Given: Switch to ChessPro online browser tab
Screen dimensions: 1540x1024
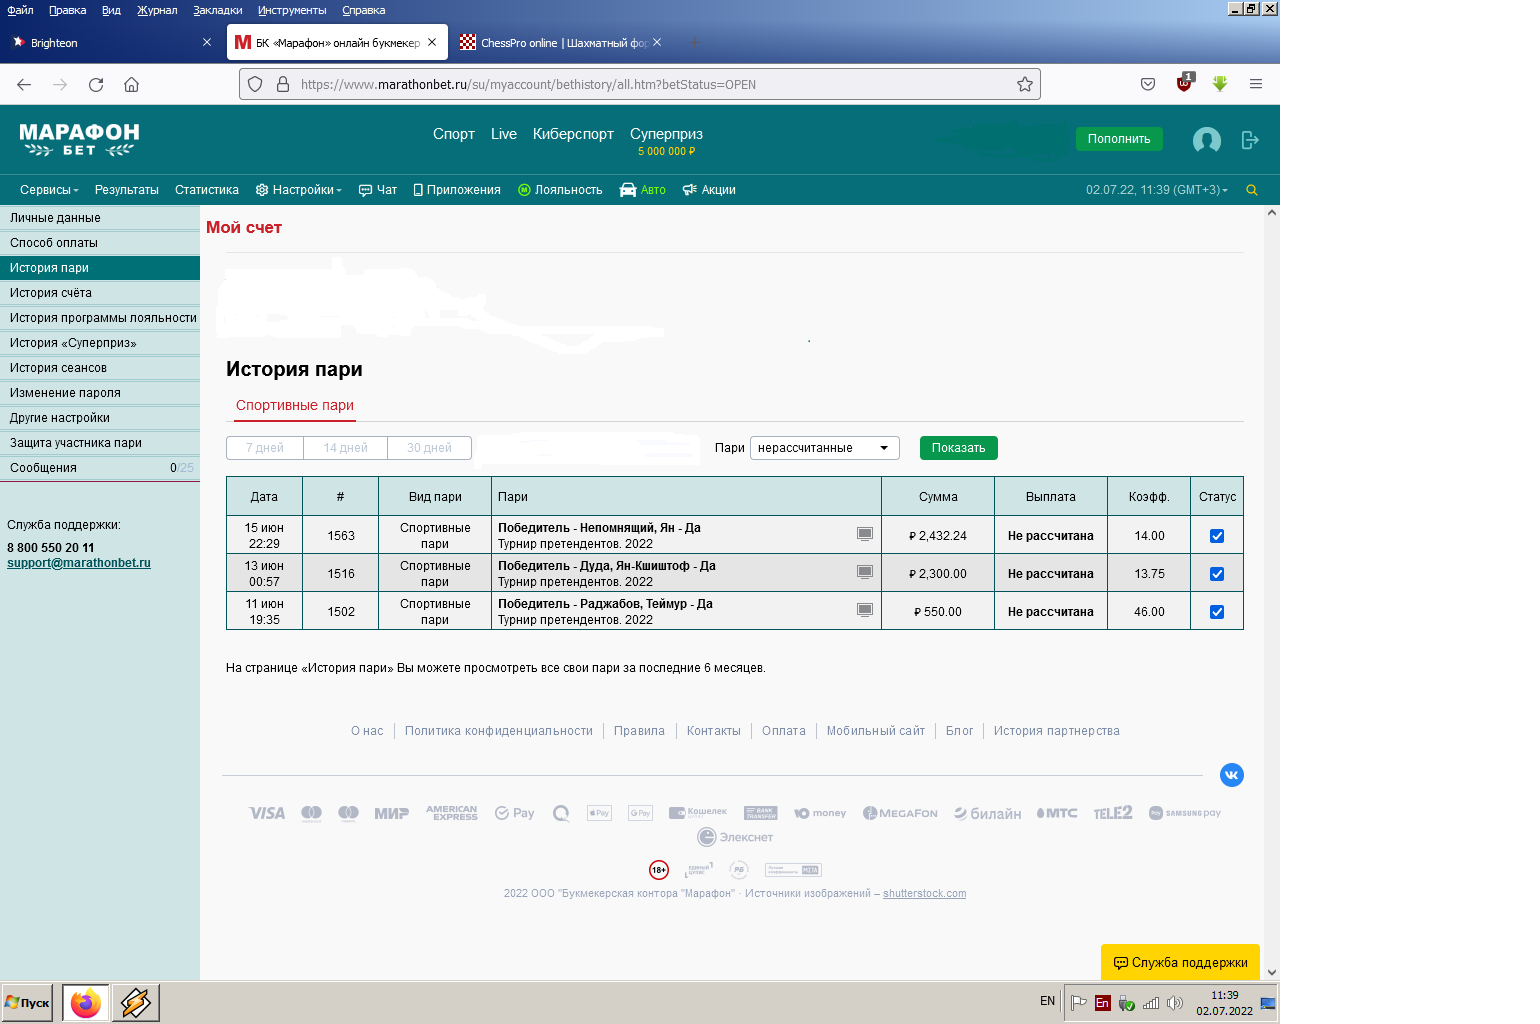Looking at the screenshot, I should point(555,43).
